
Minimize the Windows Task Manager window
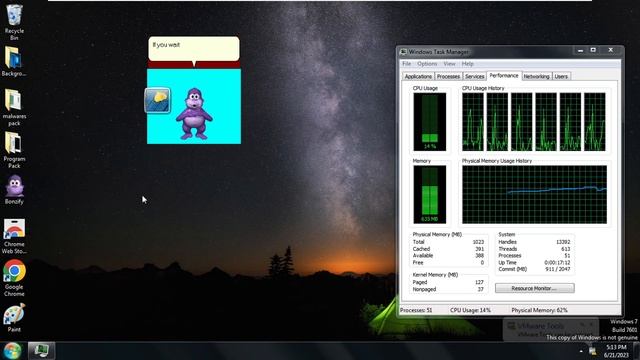click(x=580, y=50)
